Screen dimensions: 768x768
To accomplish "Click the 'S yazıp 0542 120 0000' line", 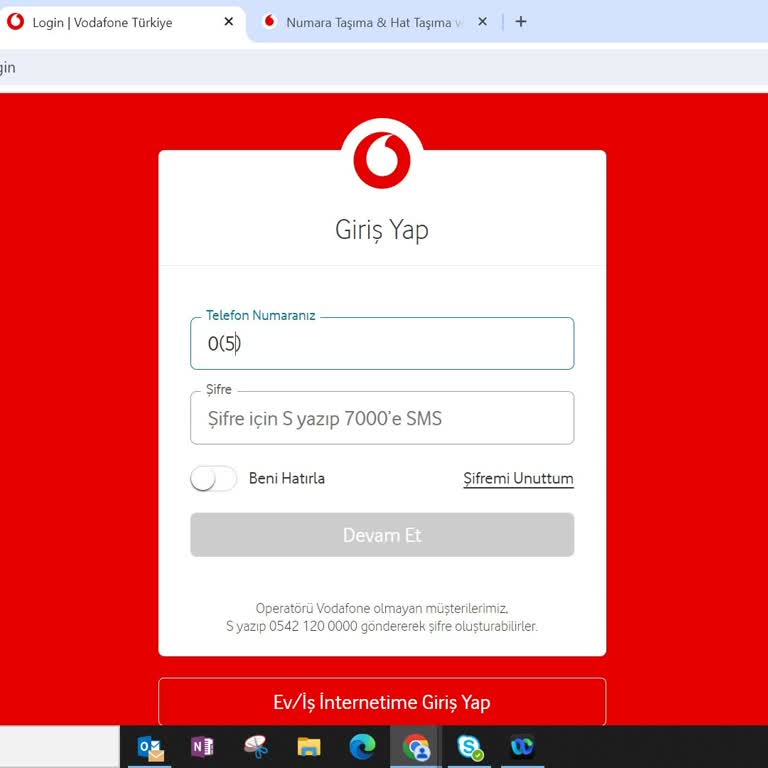I will pyautogui.click(x=382, y=626).
